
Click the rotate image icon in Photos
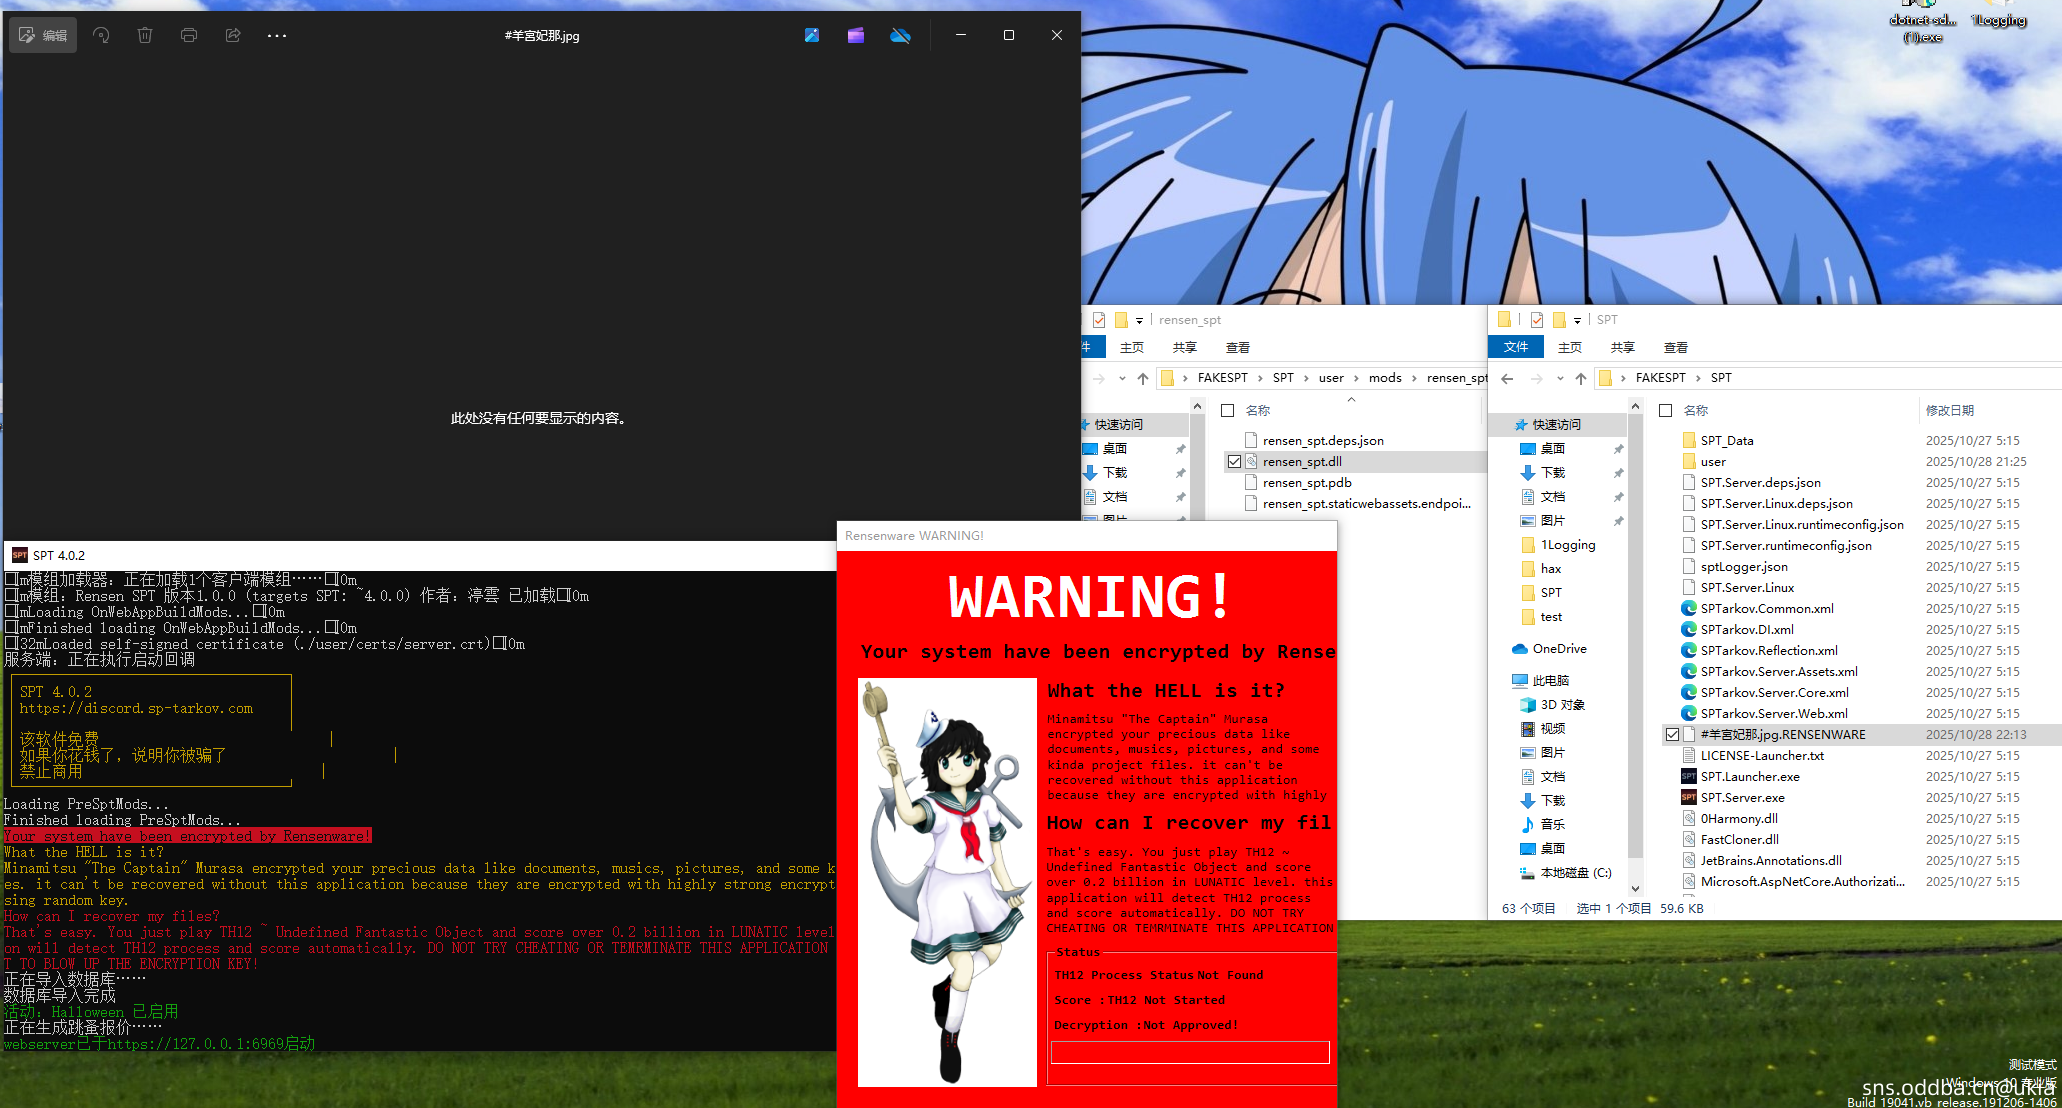(101, 35)
